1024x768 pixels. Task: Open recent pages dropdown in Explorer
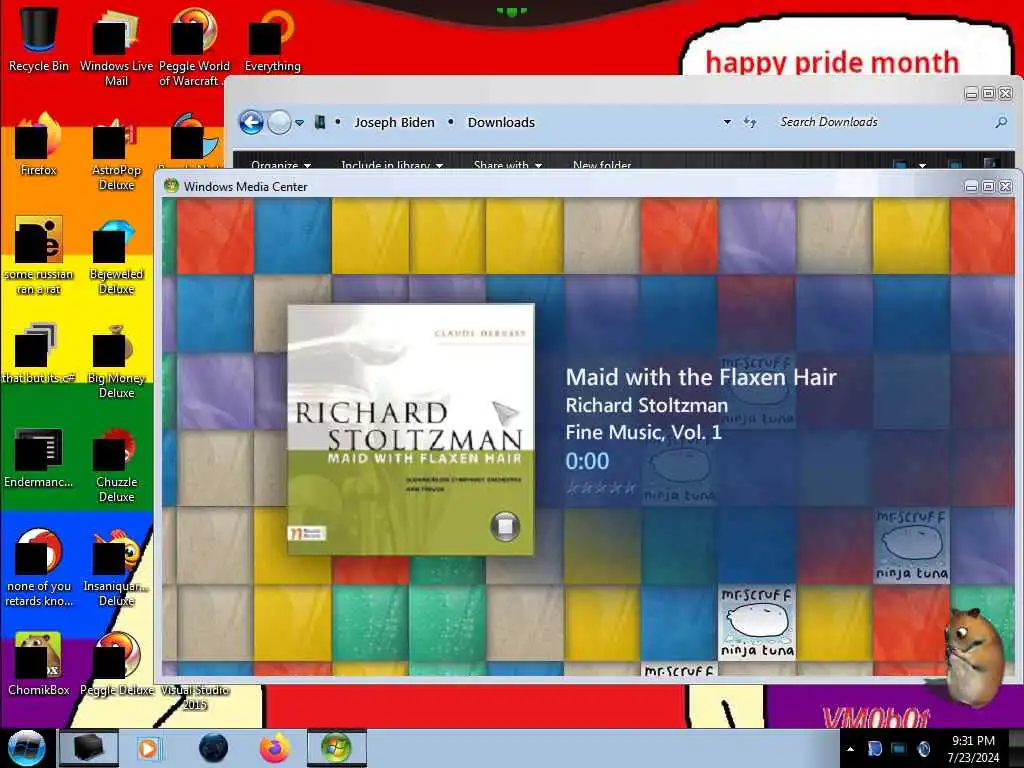coord(299,122)
